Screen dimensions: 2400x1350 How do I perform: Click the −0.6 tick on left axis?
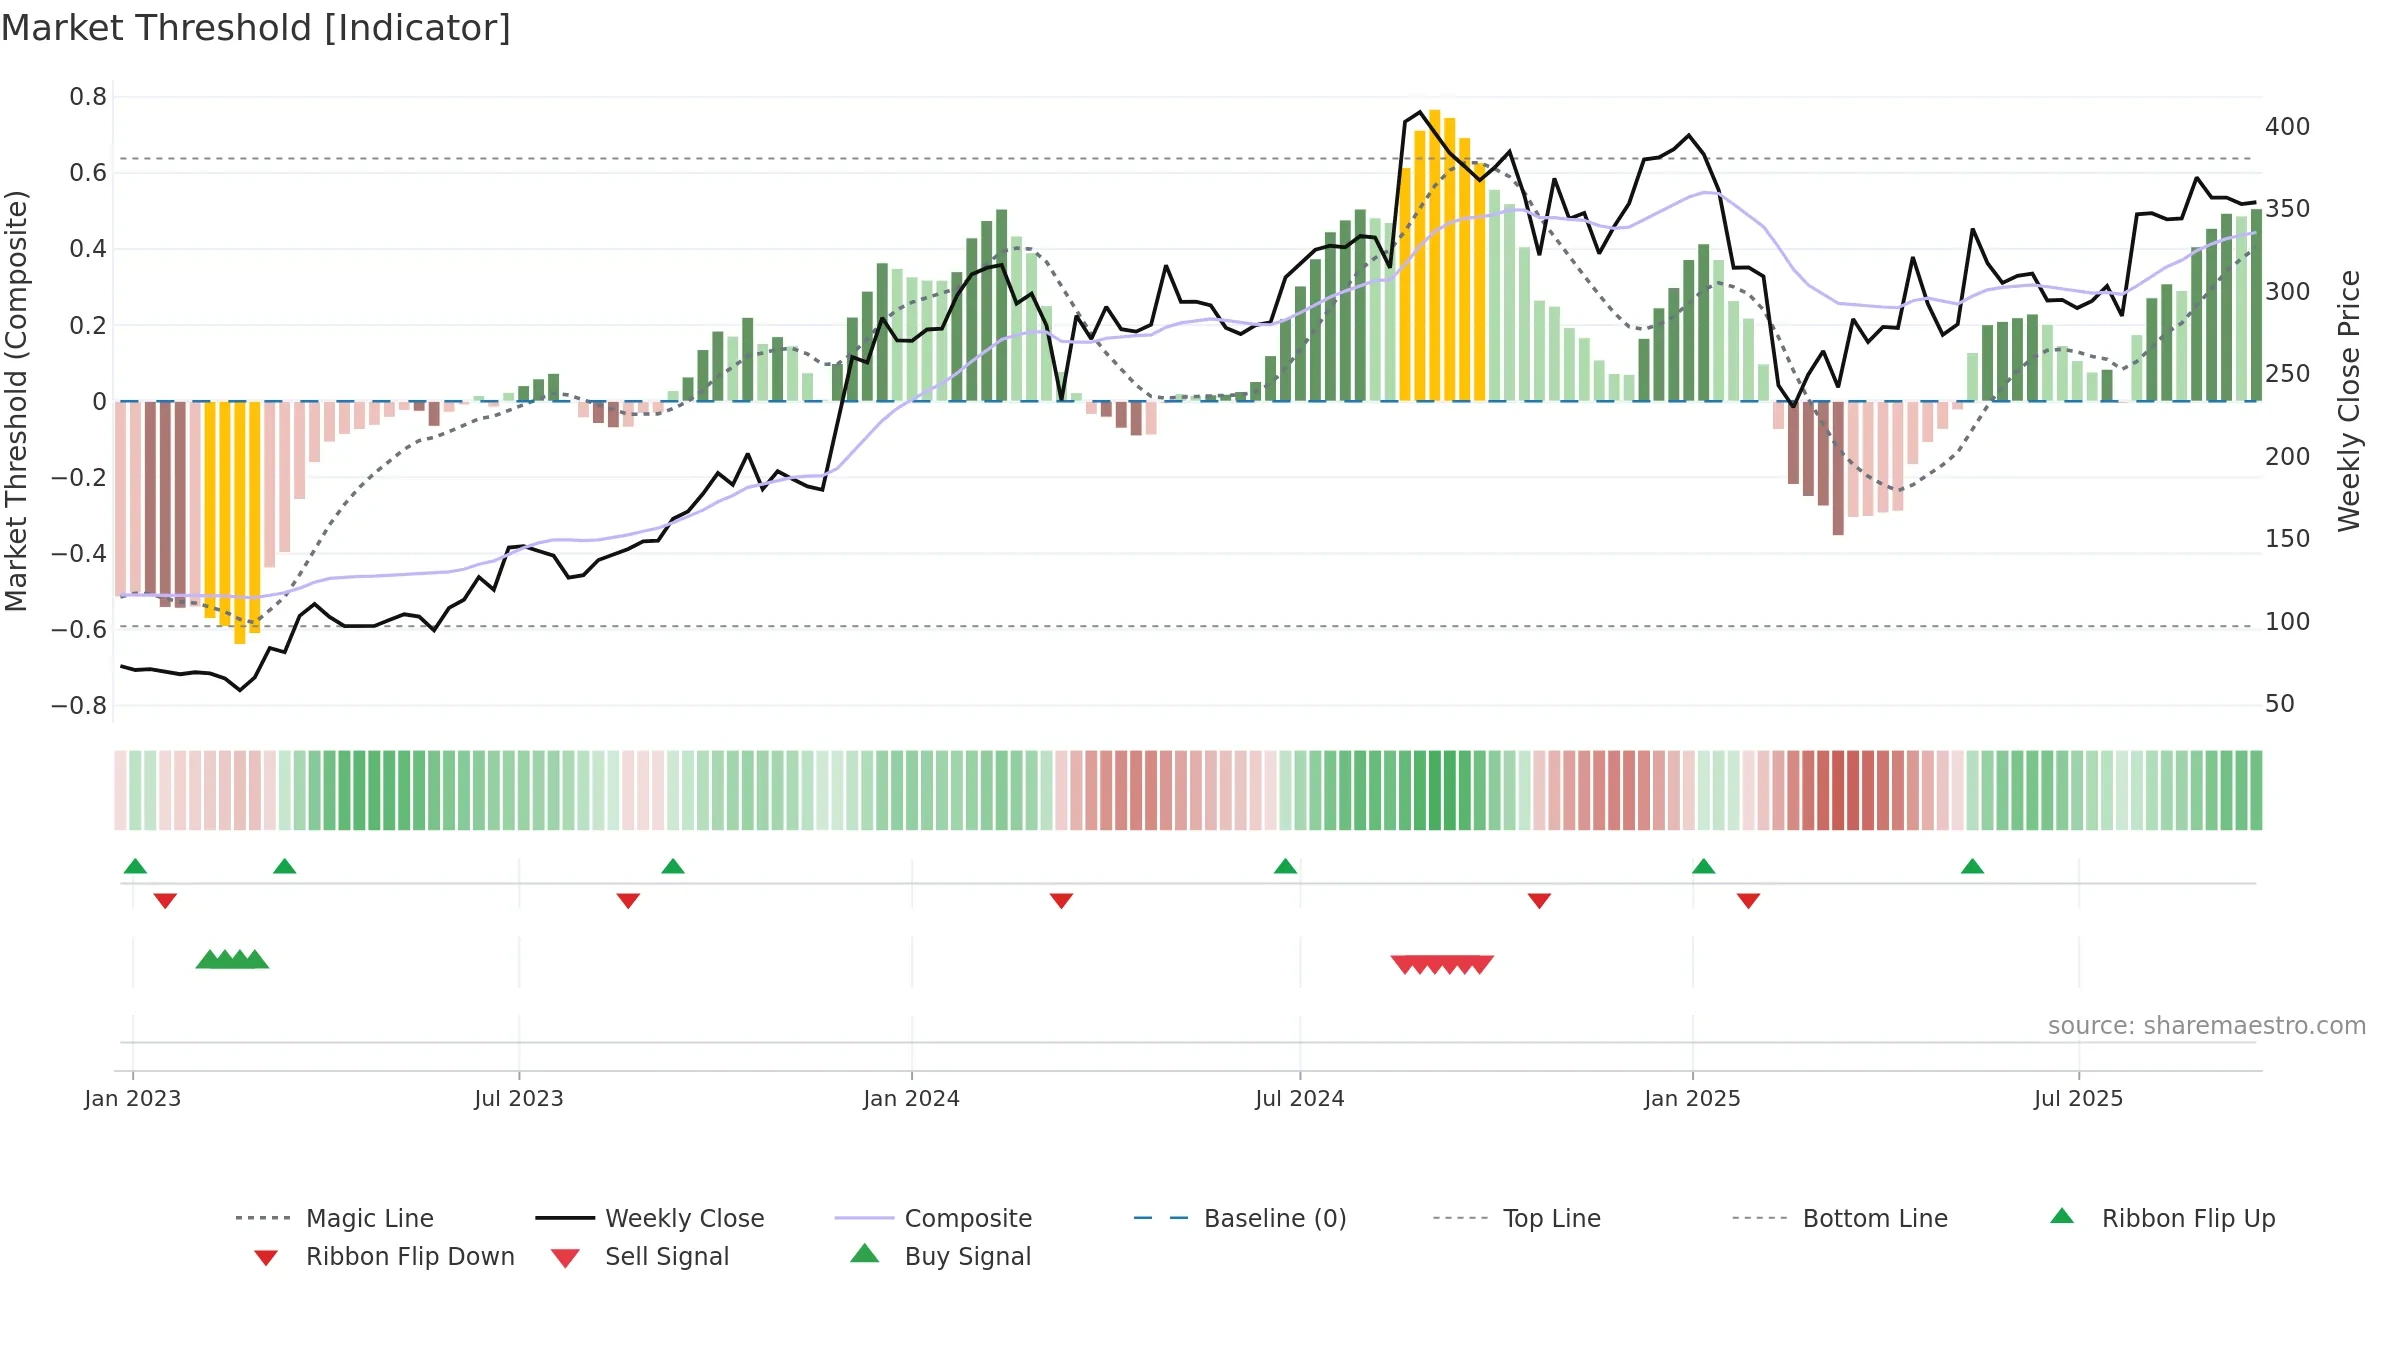[79, 629]
